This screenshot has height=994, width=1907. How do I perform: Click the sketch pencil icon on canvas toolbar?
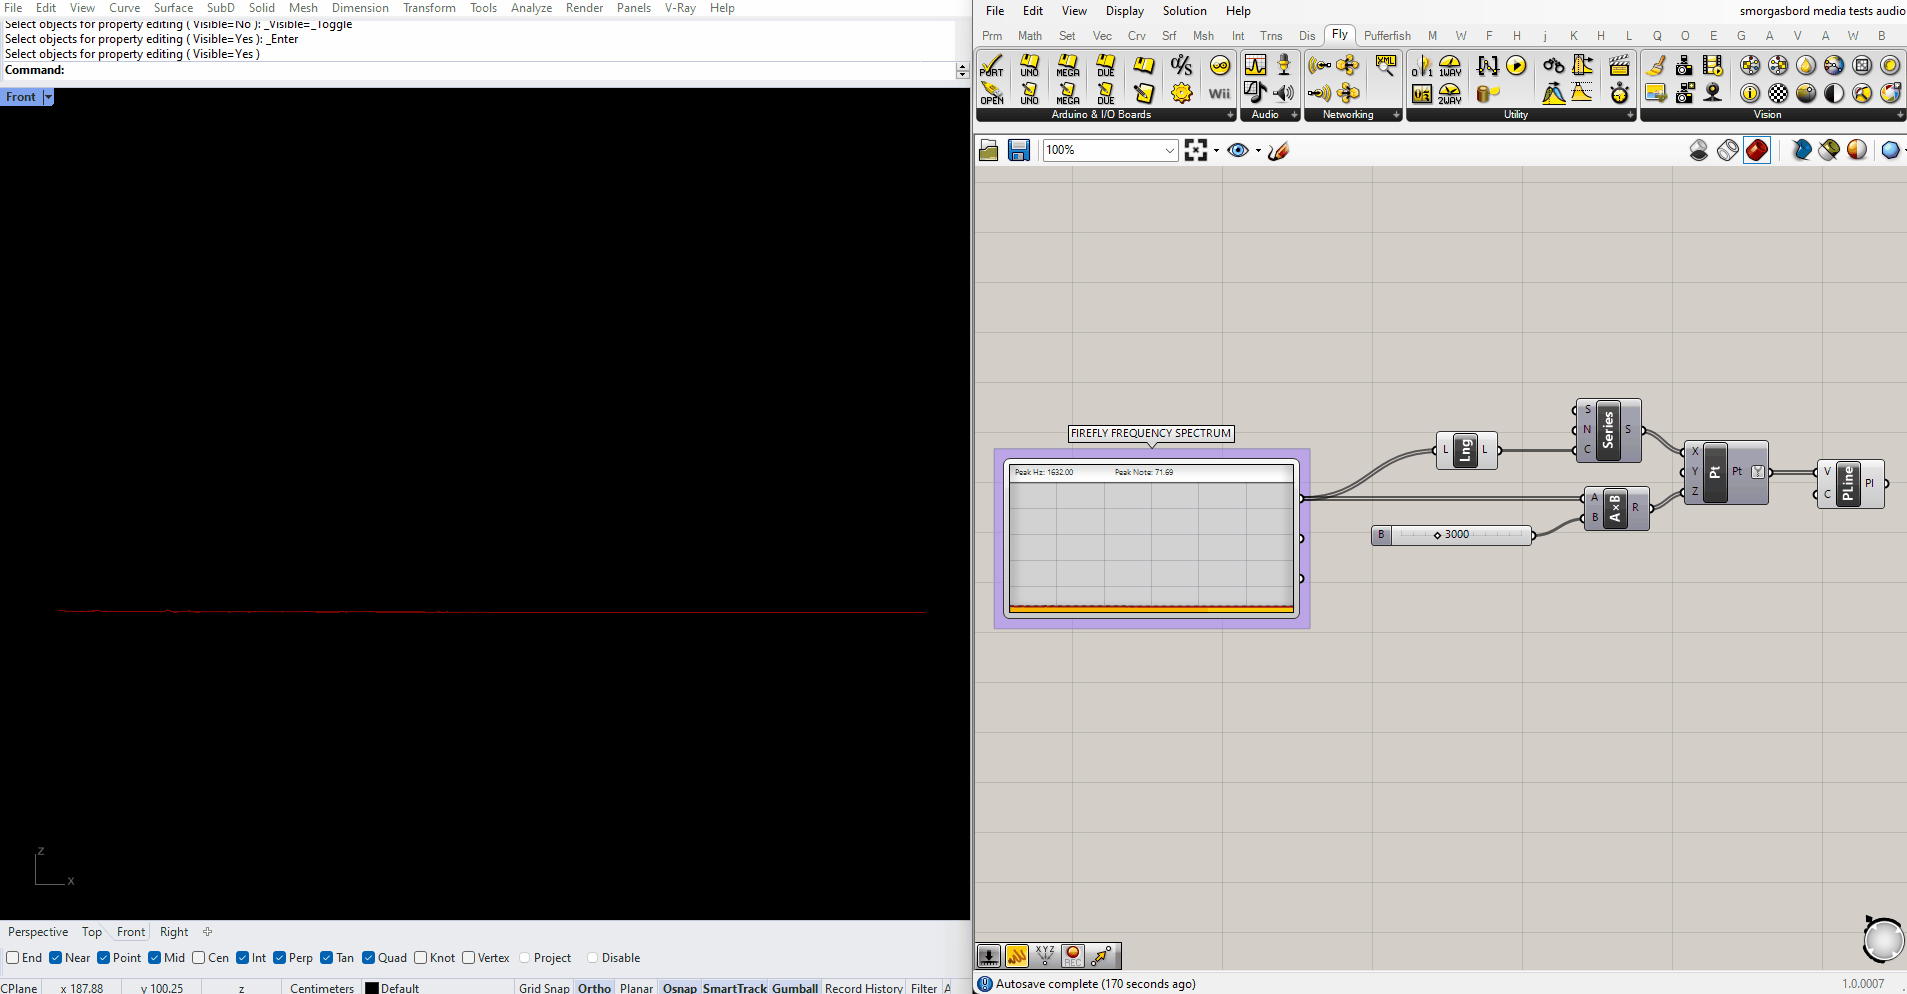click(x=1278, y=151)
